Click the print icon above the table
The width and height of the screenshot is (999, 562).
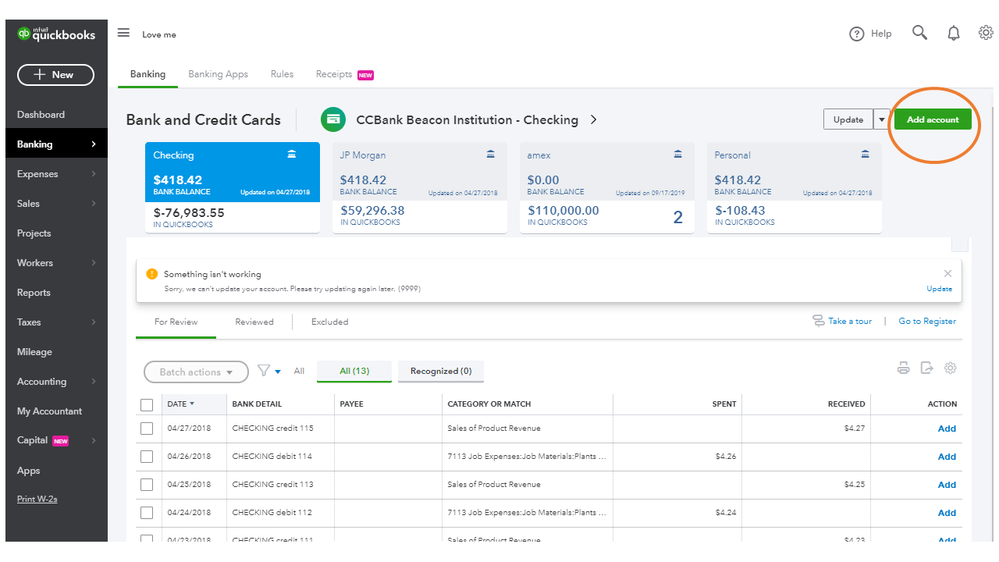pos(903,368)
